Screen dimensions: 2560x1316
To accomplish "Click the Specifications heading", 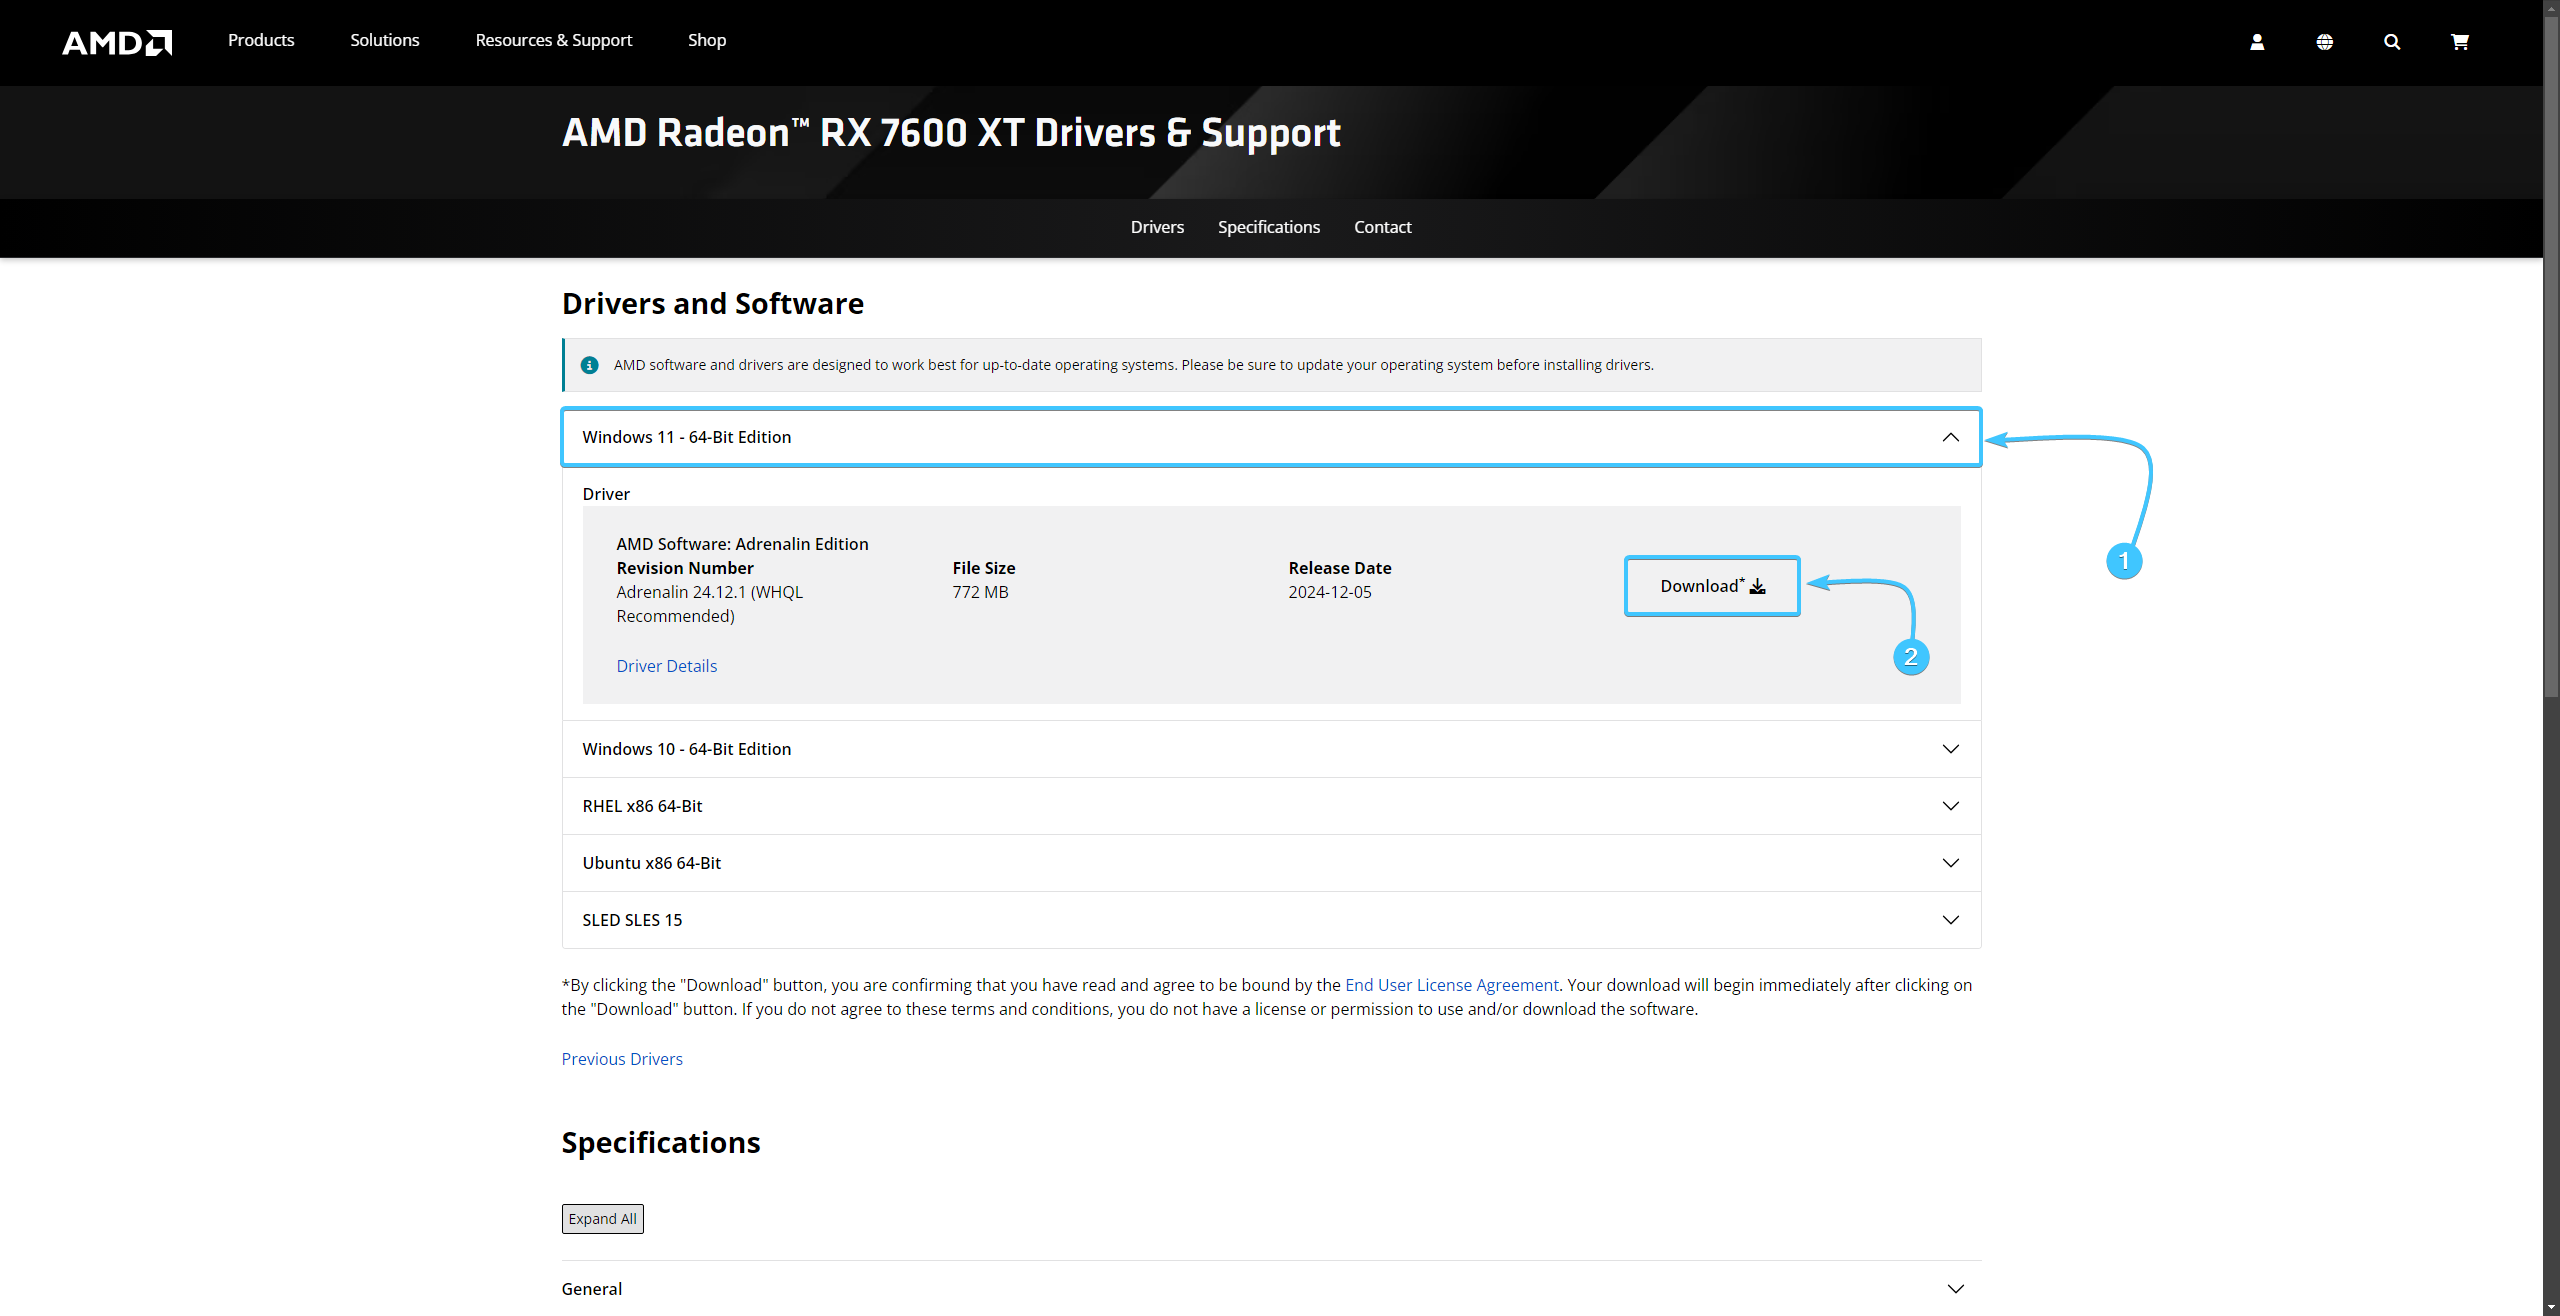I will pyautogui.click(x=661, y=1143).
